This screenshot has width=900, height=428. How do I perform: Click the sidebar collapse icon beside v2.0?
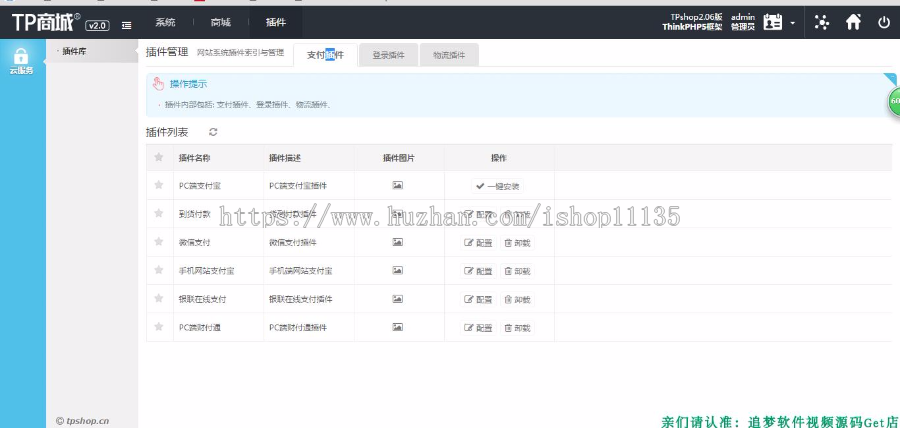point(126,24)
